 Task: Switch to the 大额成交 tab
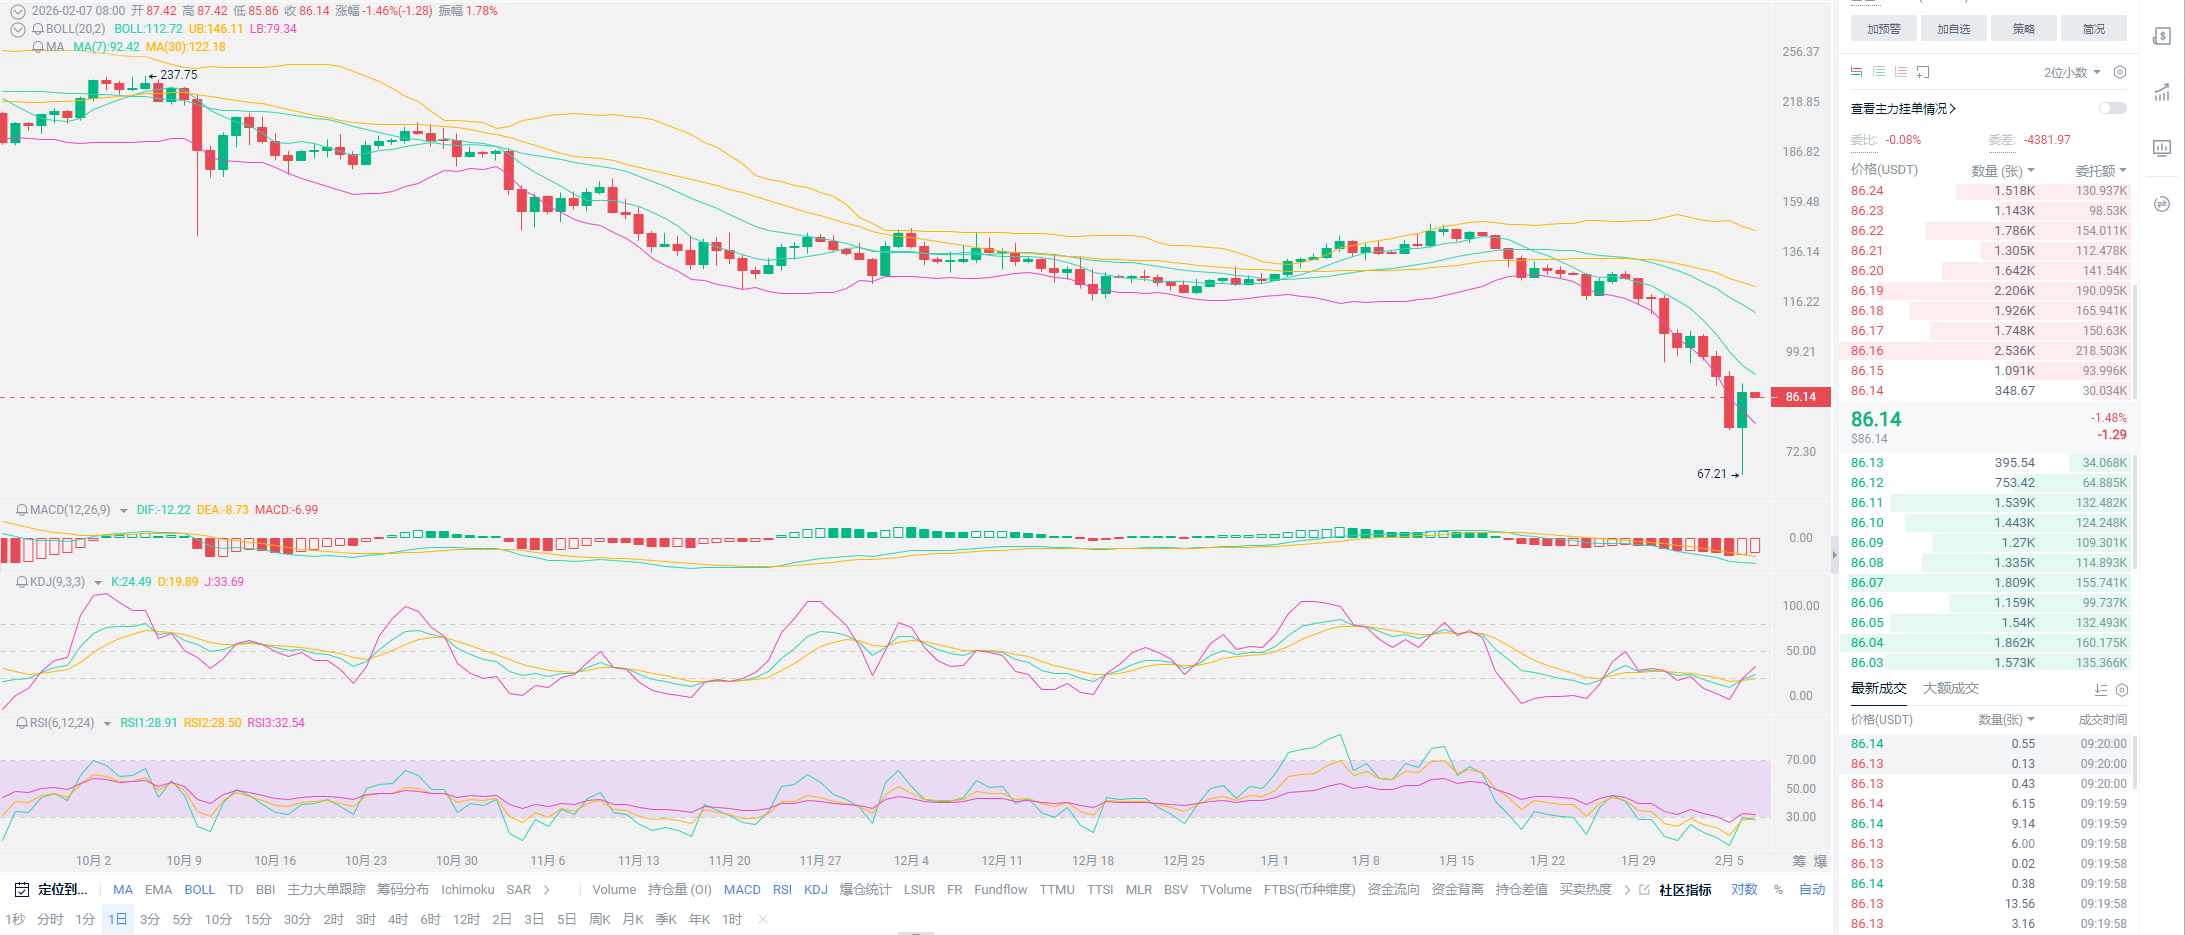1950,688
